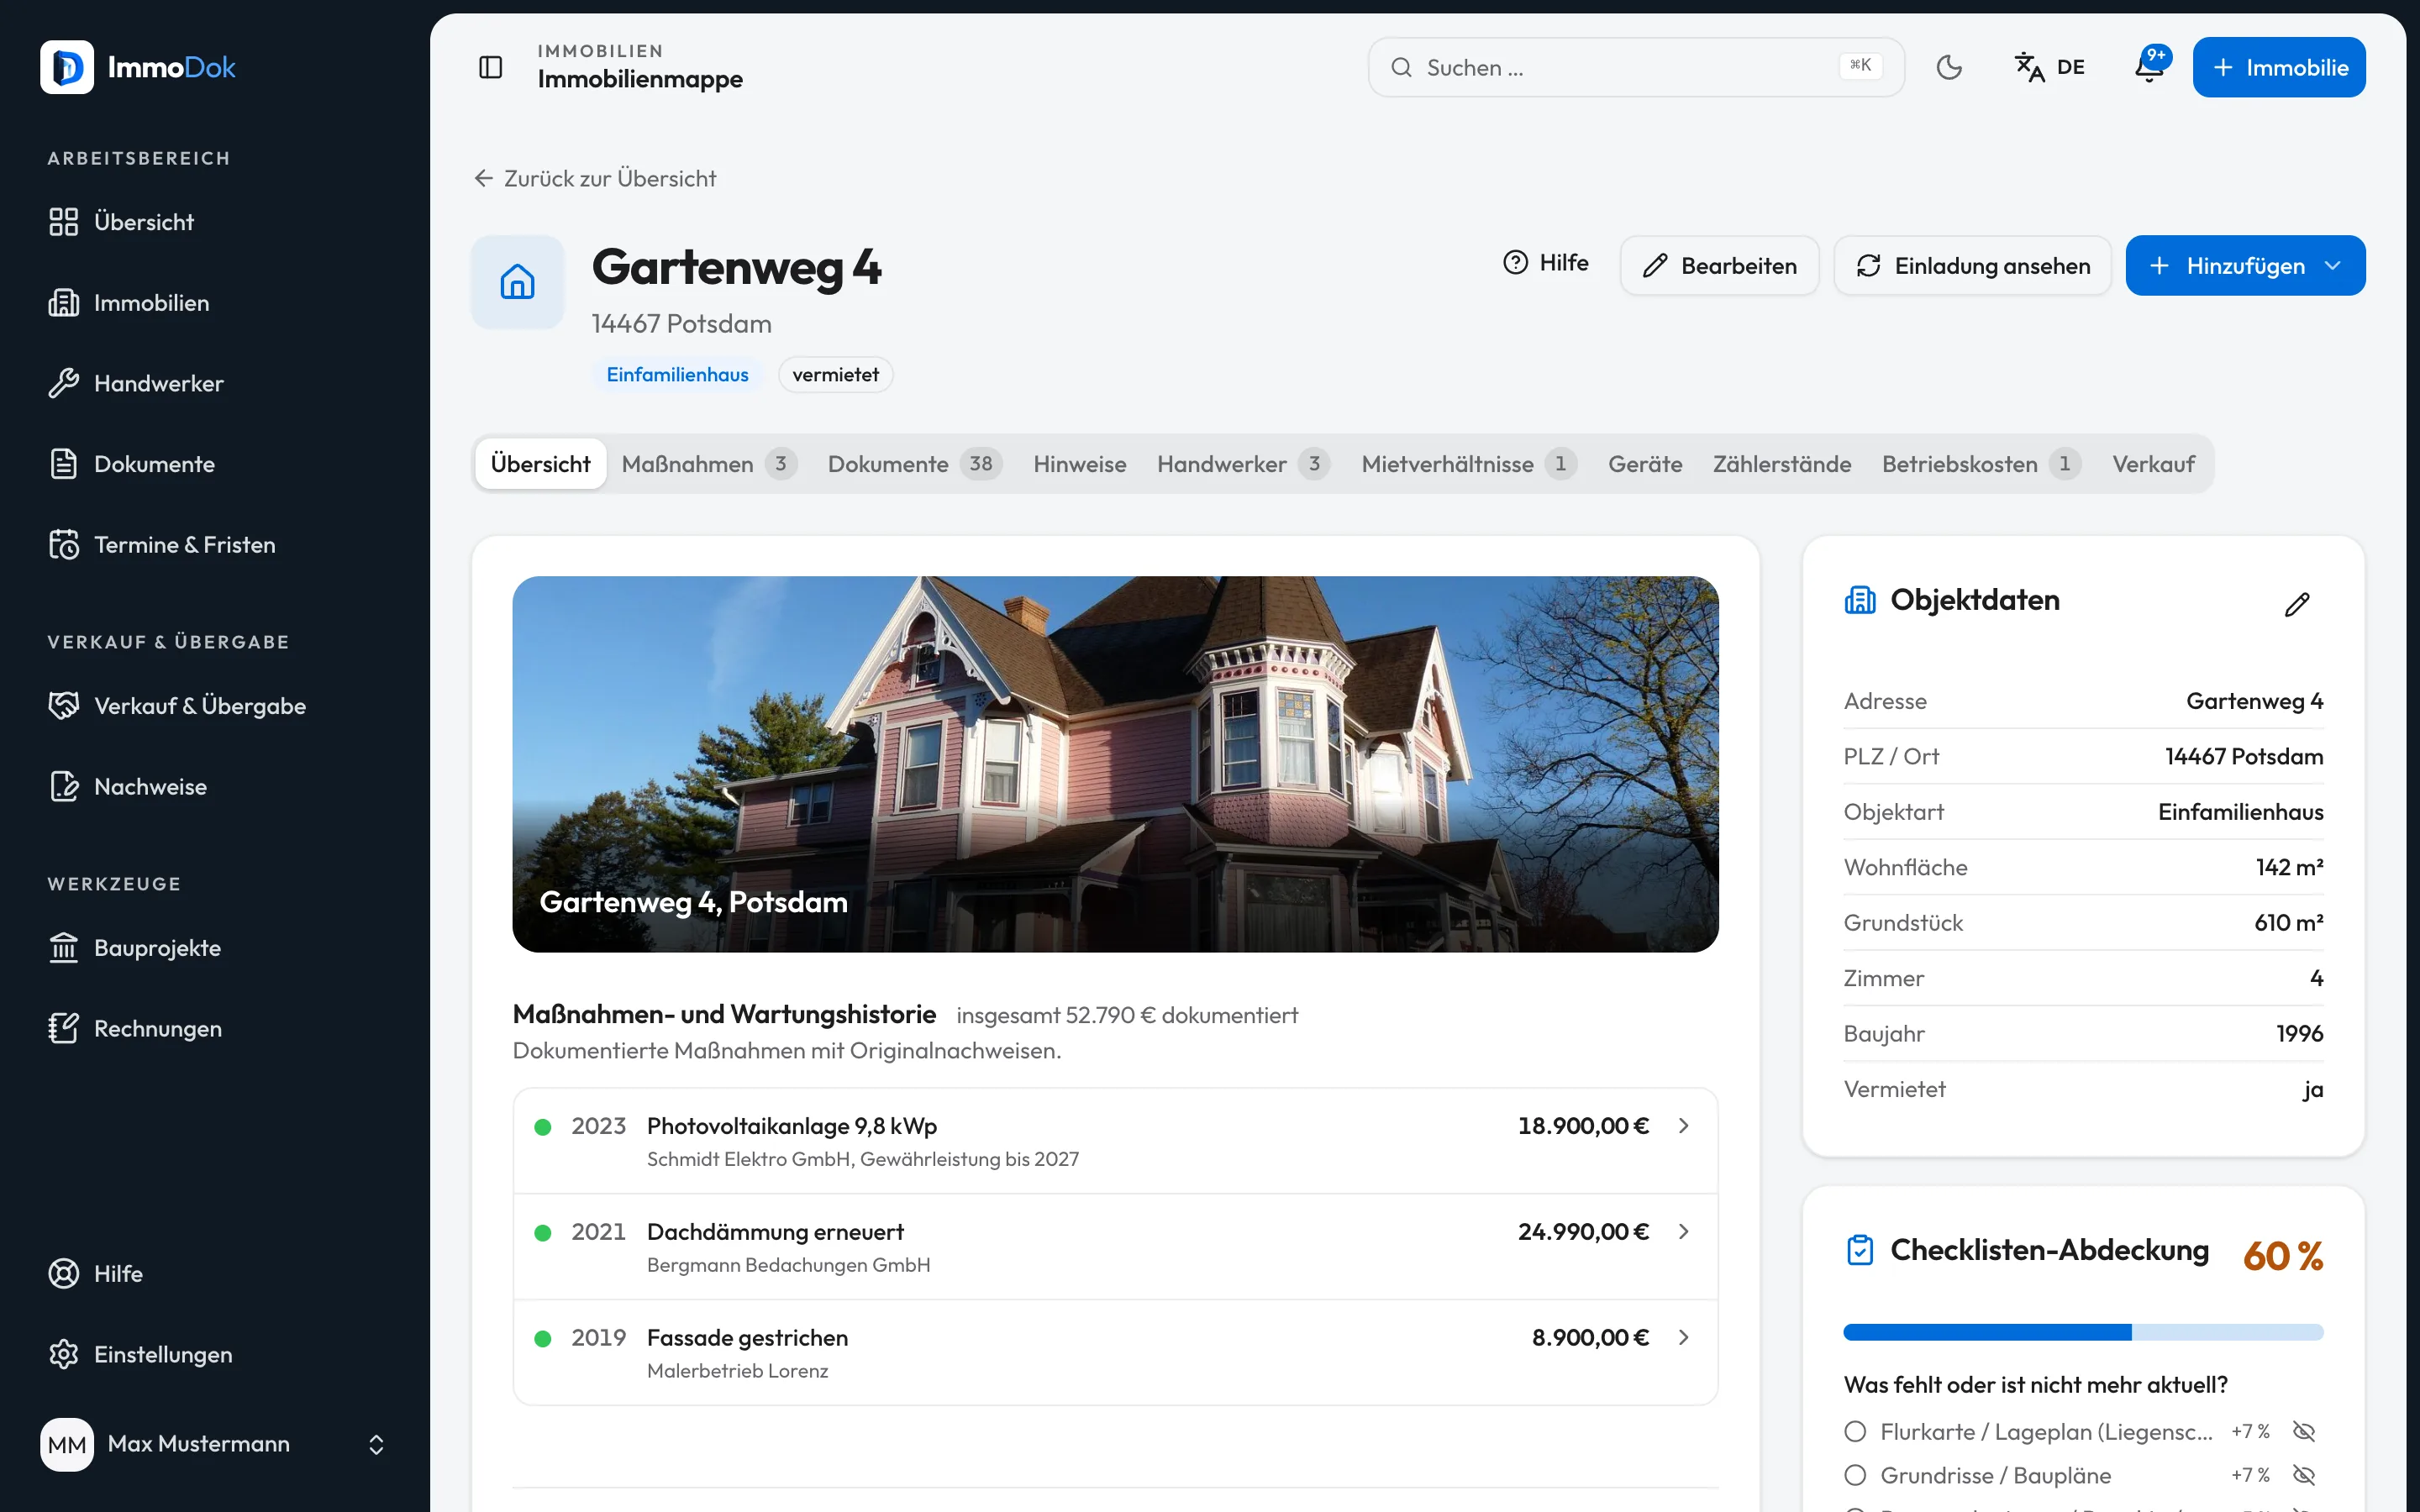Screen dimensions: 2420x1512
Task: Toggle the sidebar panel icon
Action: [x=490, y=67]
